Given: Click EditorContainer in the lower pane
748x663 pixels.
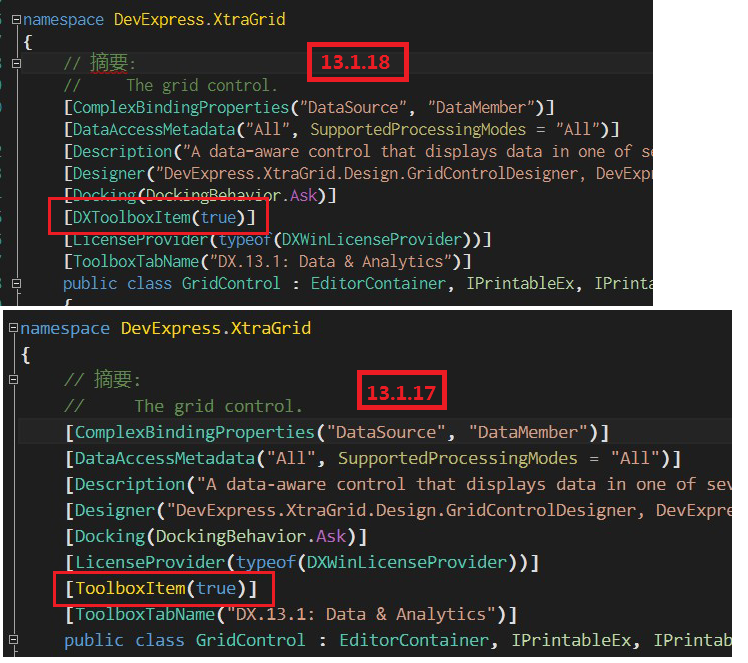Looking at the screenshot, I should [x=414, y=640].
